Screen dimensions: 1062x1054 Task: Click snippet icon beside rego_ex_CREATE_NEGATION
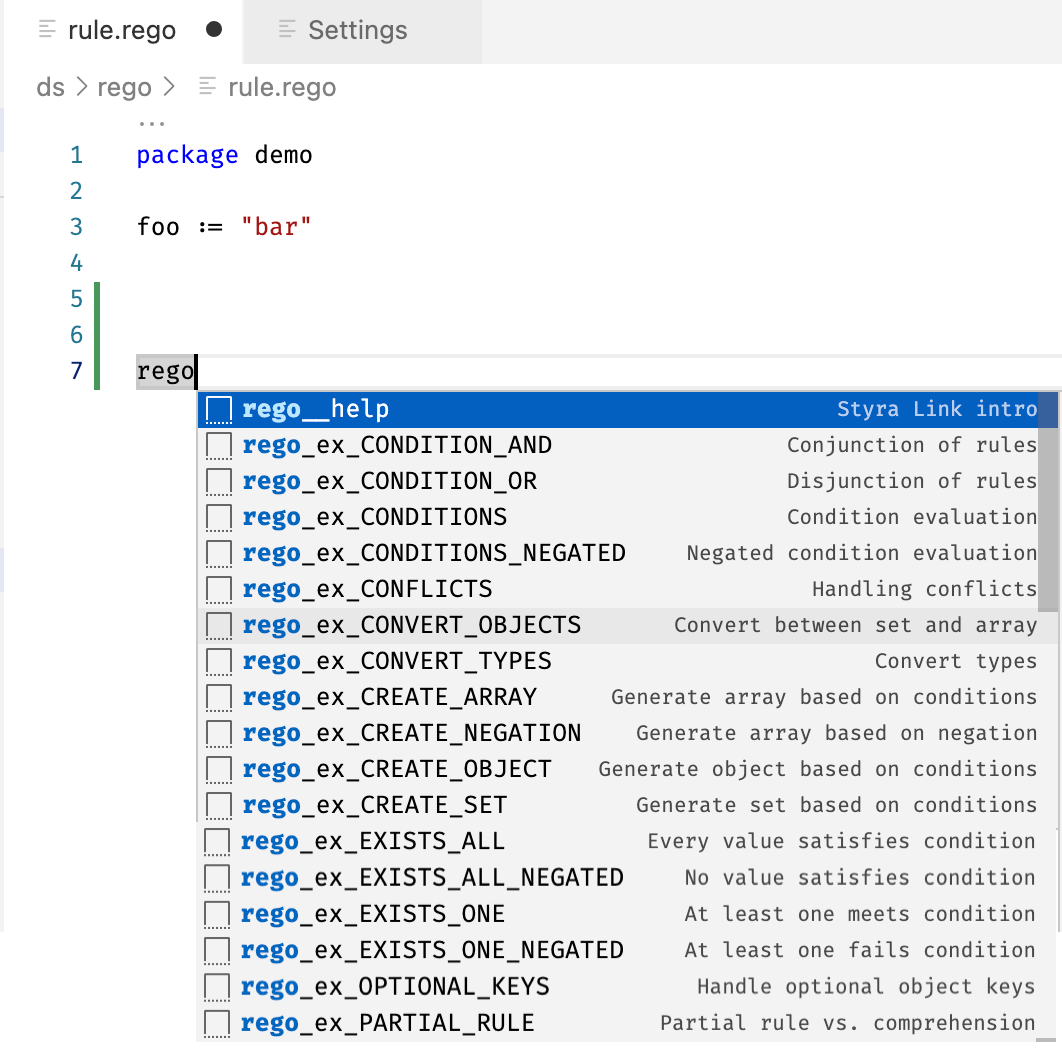(x=219, y=733)
